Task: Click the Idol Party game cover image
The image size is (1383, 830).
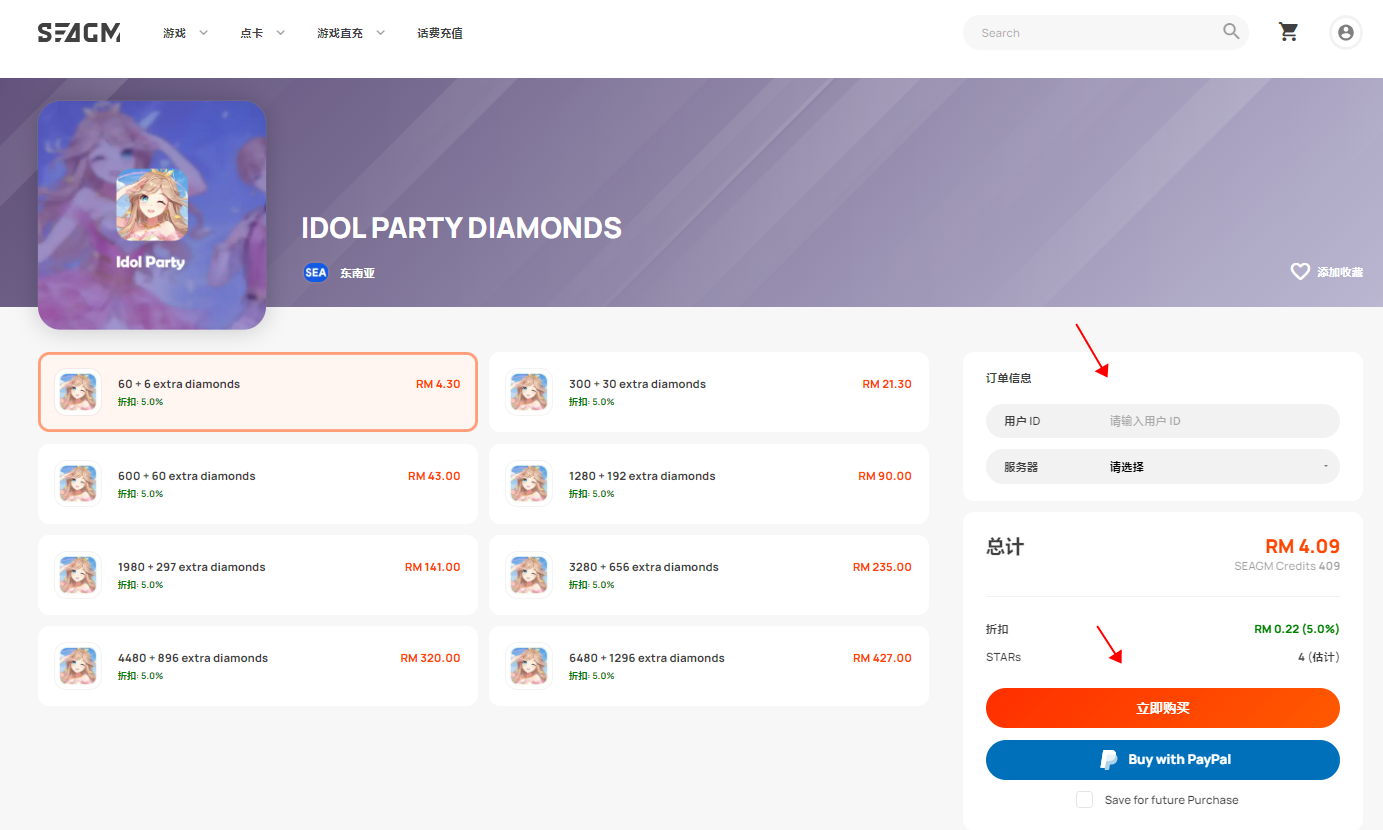Action: coord(152,215)
